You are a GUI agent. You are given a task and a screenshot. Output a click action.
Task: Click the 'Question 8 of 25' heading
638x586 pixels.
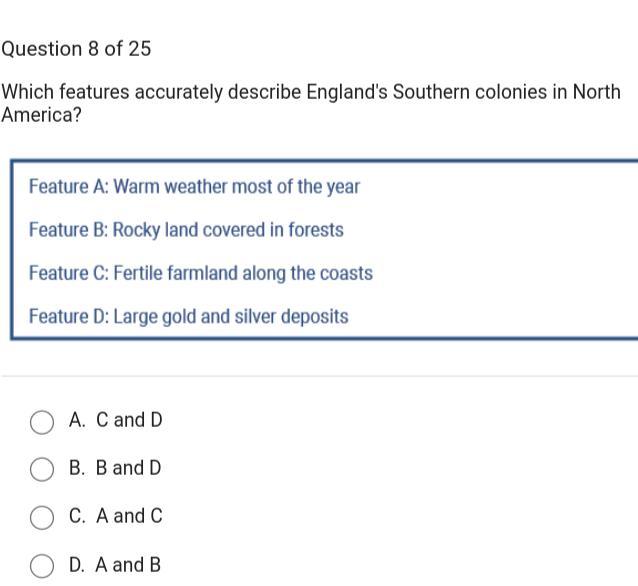click(x=76, y=49)
